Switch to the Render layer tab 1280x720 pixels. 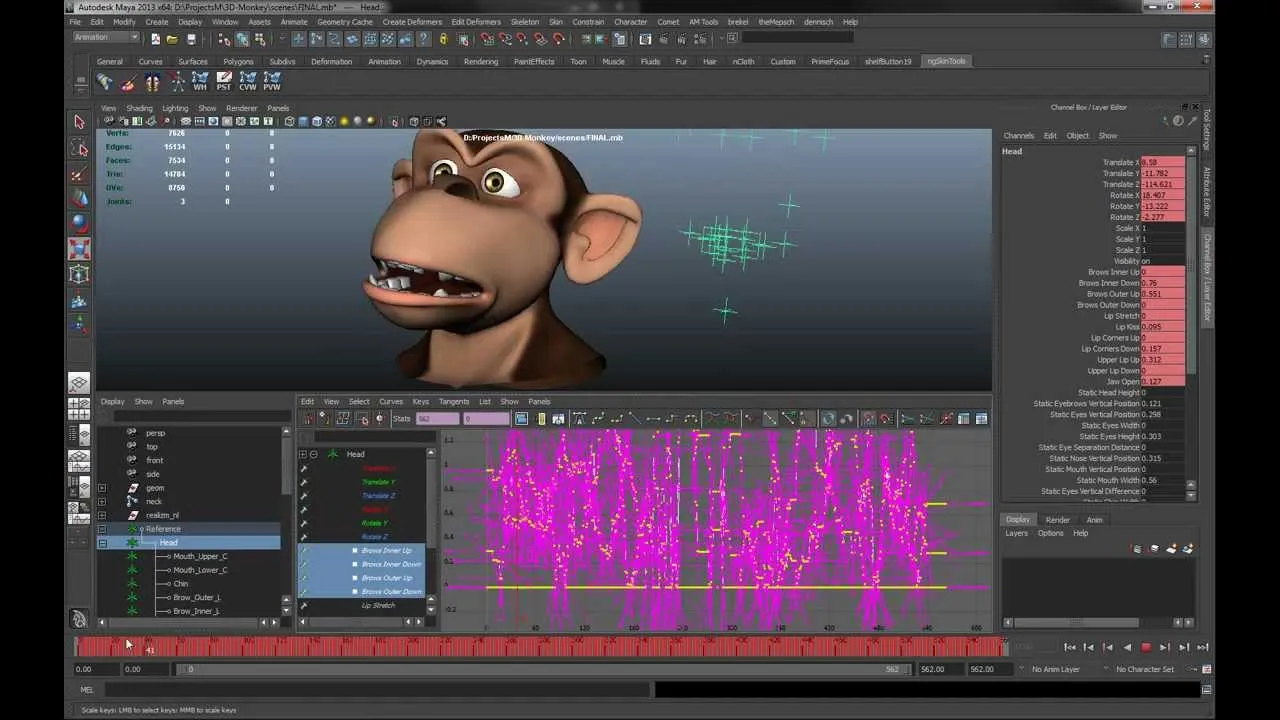click(1058, 520)
